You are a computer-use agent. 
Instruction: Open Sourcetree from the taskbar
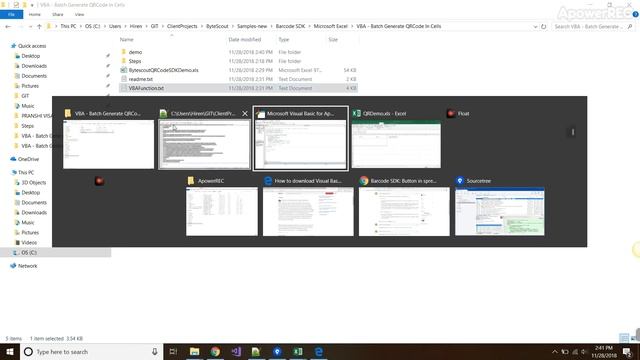[x=277, y=351]
